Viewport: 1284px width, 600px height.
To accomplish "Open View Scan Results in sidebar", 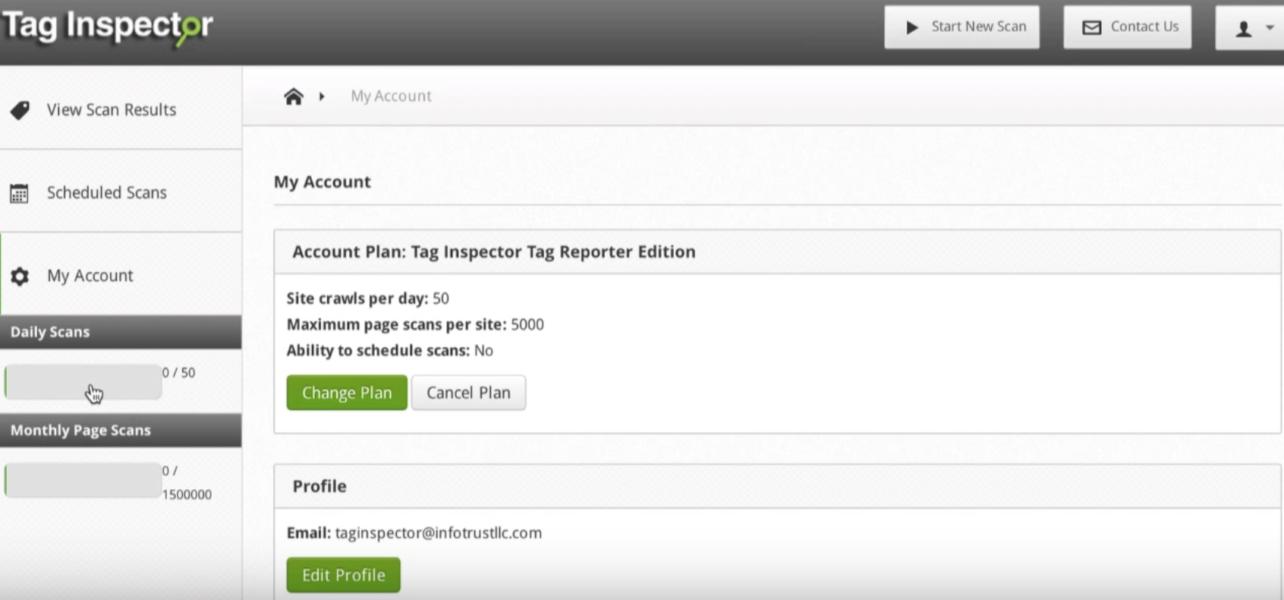I will pos(120,110).
